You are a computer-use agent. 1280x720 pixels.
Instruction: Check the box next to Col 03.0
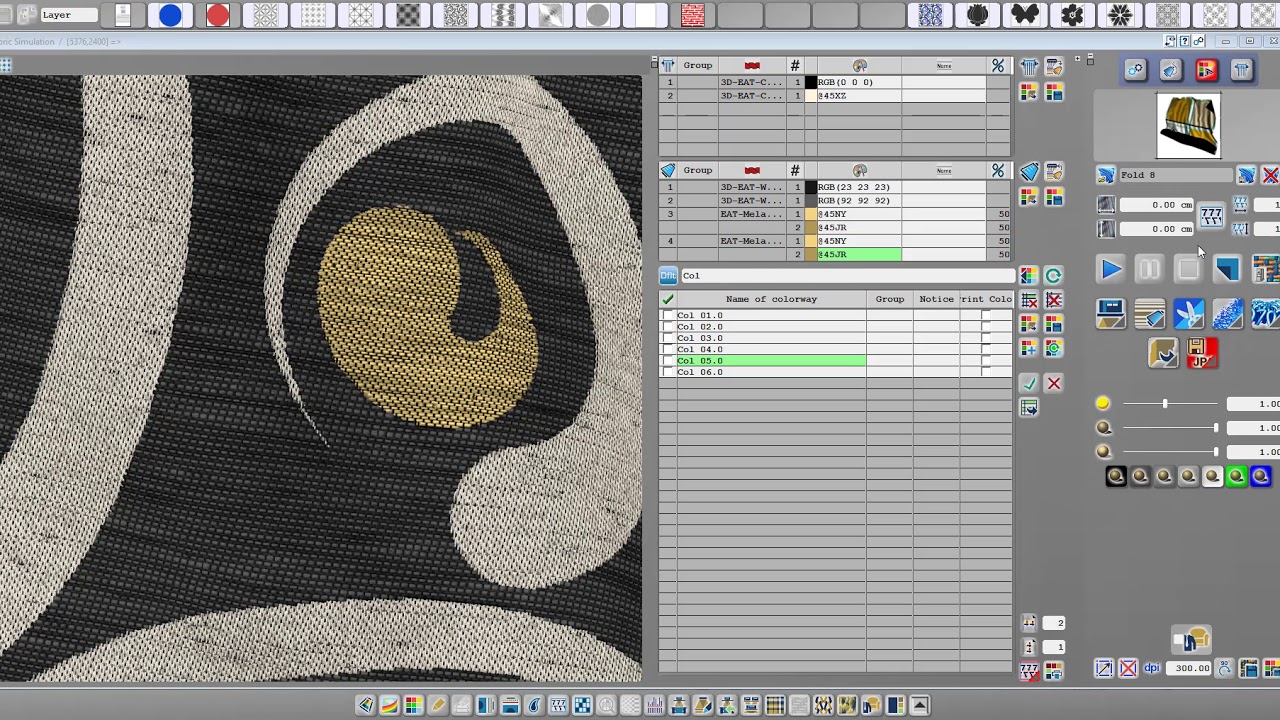[667, 338]
